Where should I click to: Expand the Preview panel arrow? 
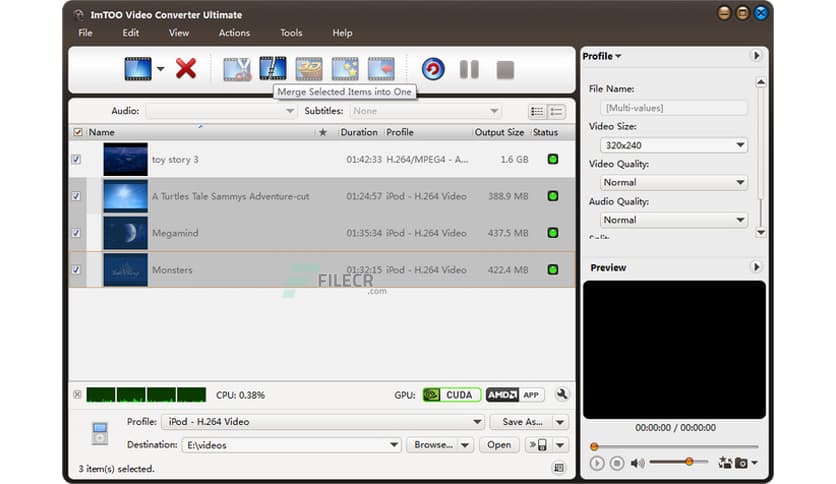(756, 267)
